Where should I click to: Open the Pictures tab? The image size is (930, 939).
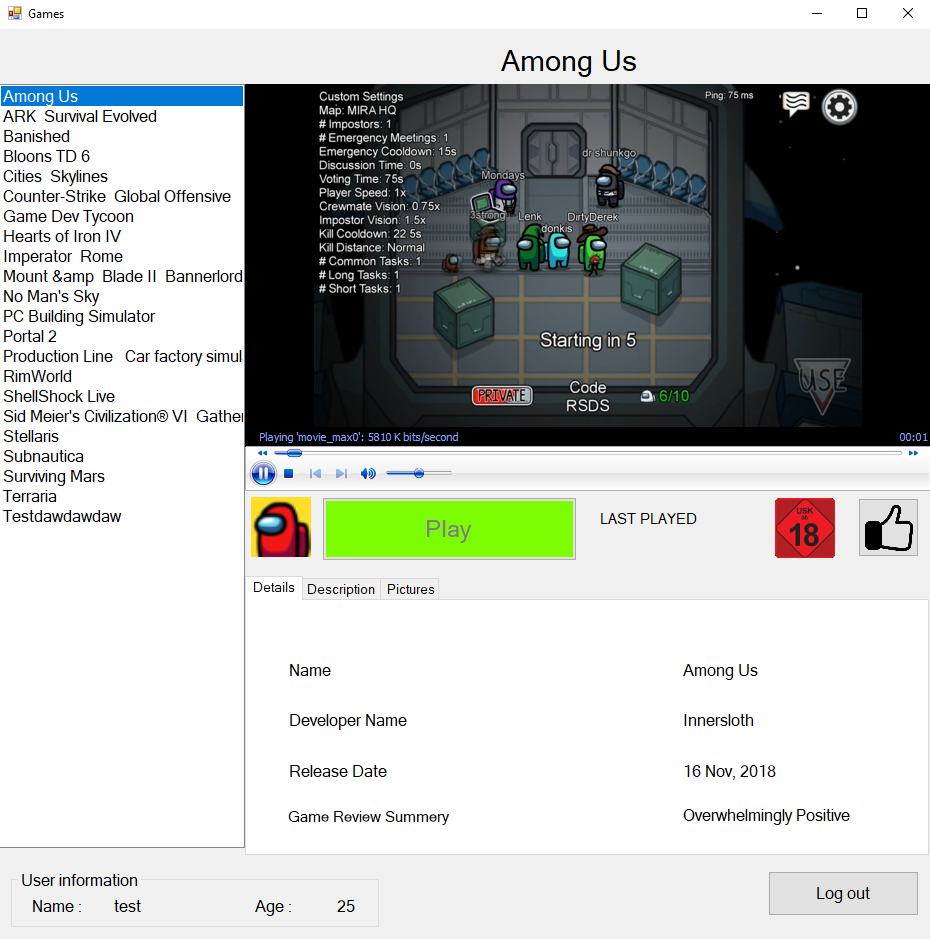click(x=410, y=589)
